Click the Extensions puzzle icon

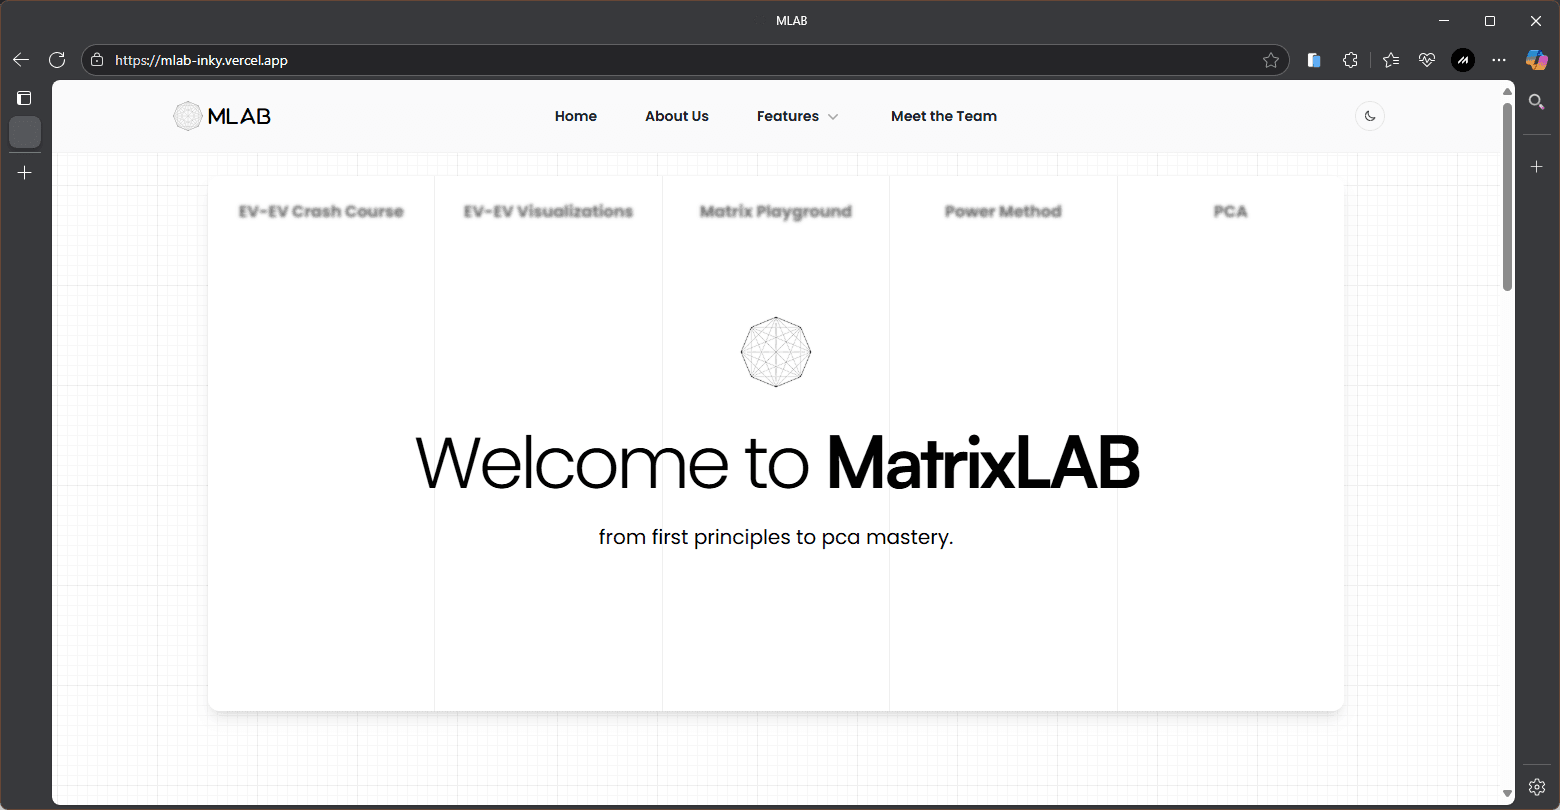[1350, 60]
